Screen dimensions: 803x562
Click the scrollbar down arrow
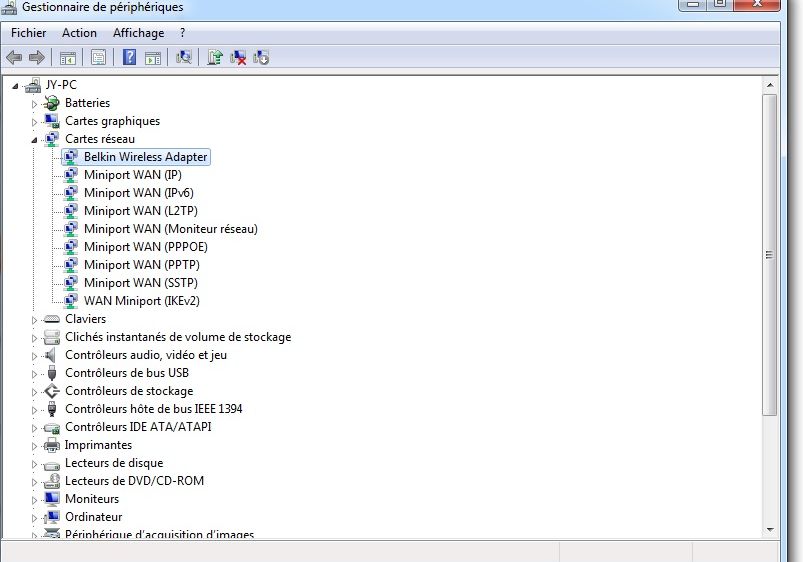click(x=770, y=530)
